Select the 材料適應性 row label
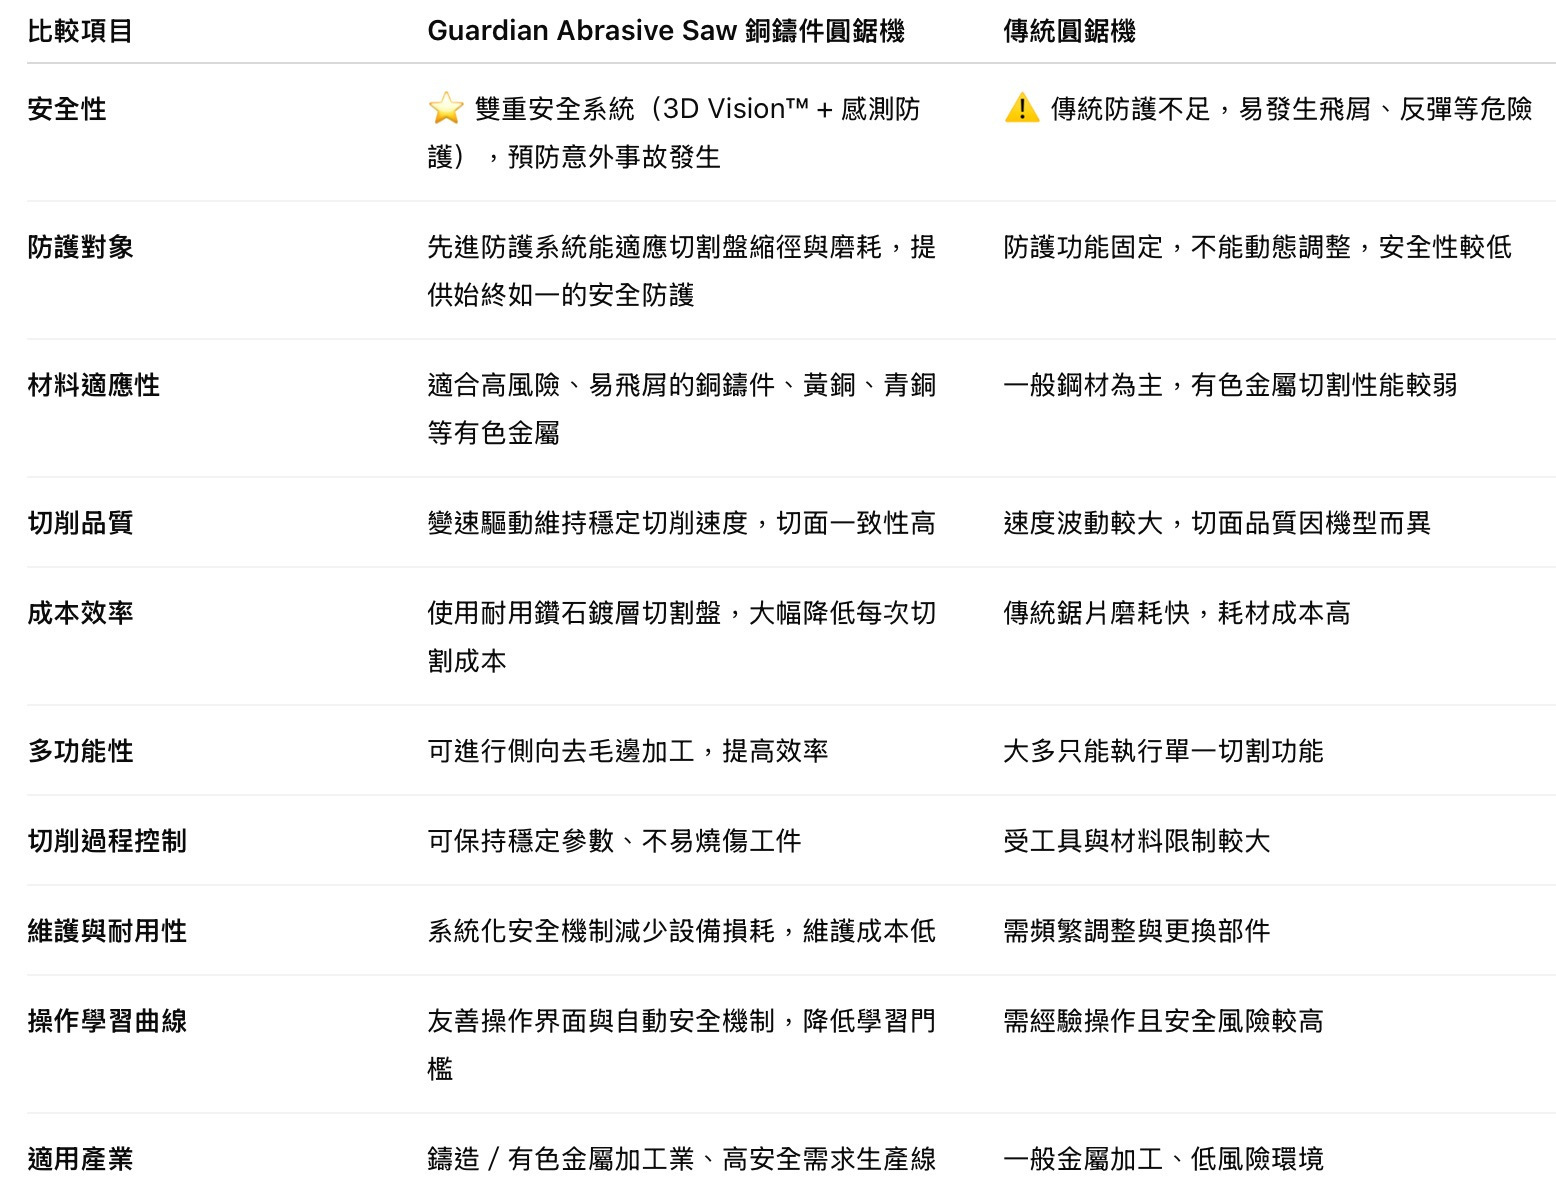1556x1204 pixels. click(93, 385)
